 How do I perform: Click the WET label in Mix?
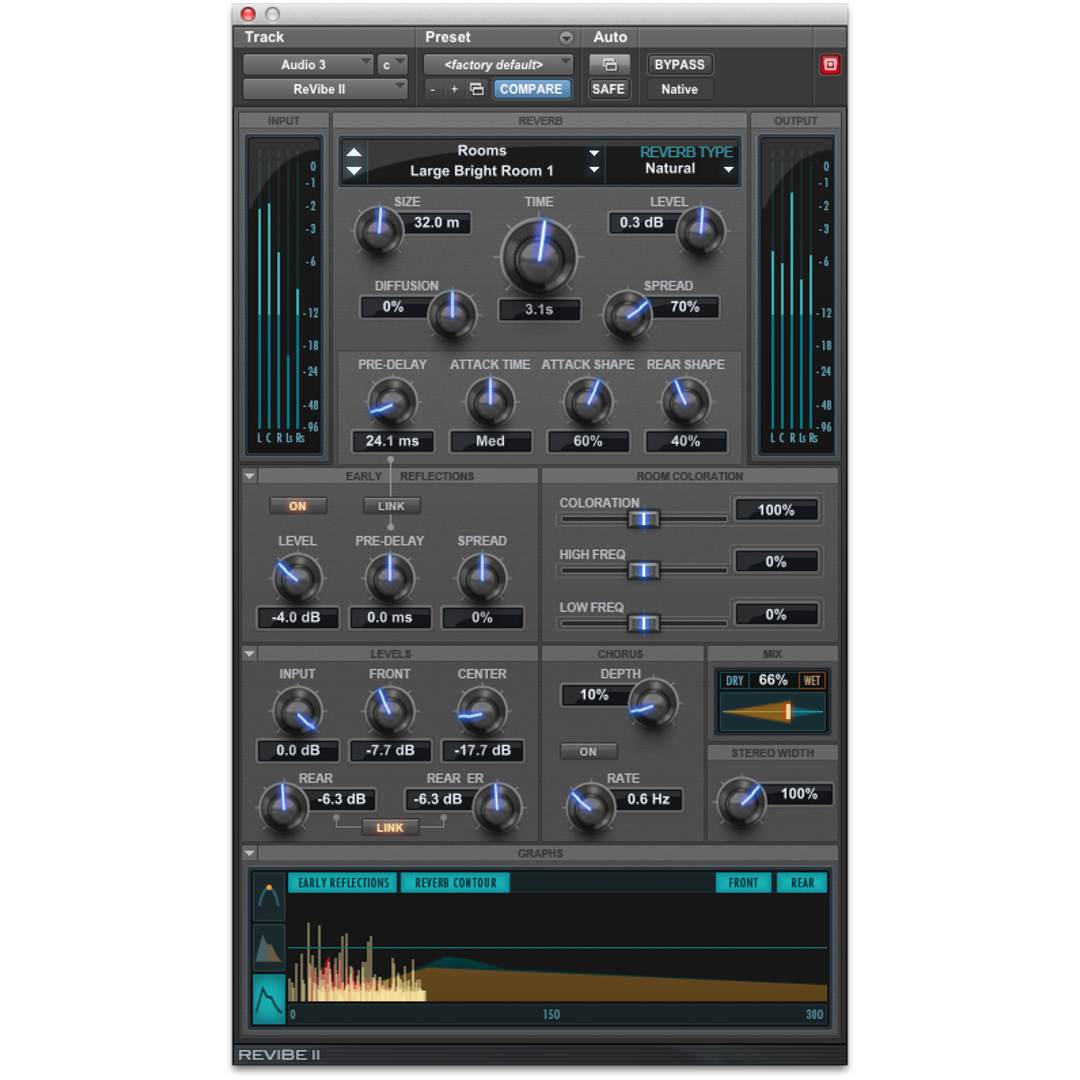[811, 681]
